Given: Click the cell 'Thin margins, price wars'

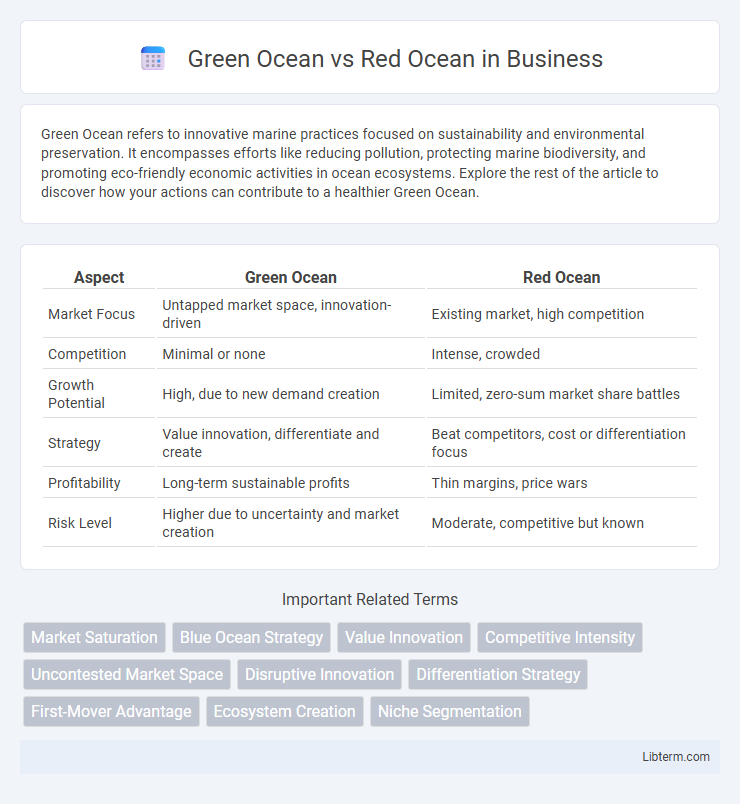Looking at the screenshot, I should click(562, 483).
